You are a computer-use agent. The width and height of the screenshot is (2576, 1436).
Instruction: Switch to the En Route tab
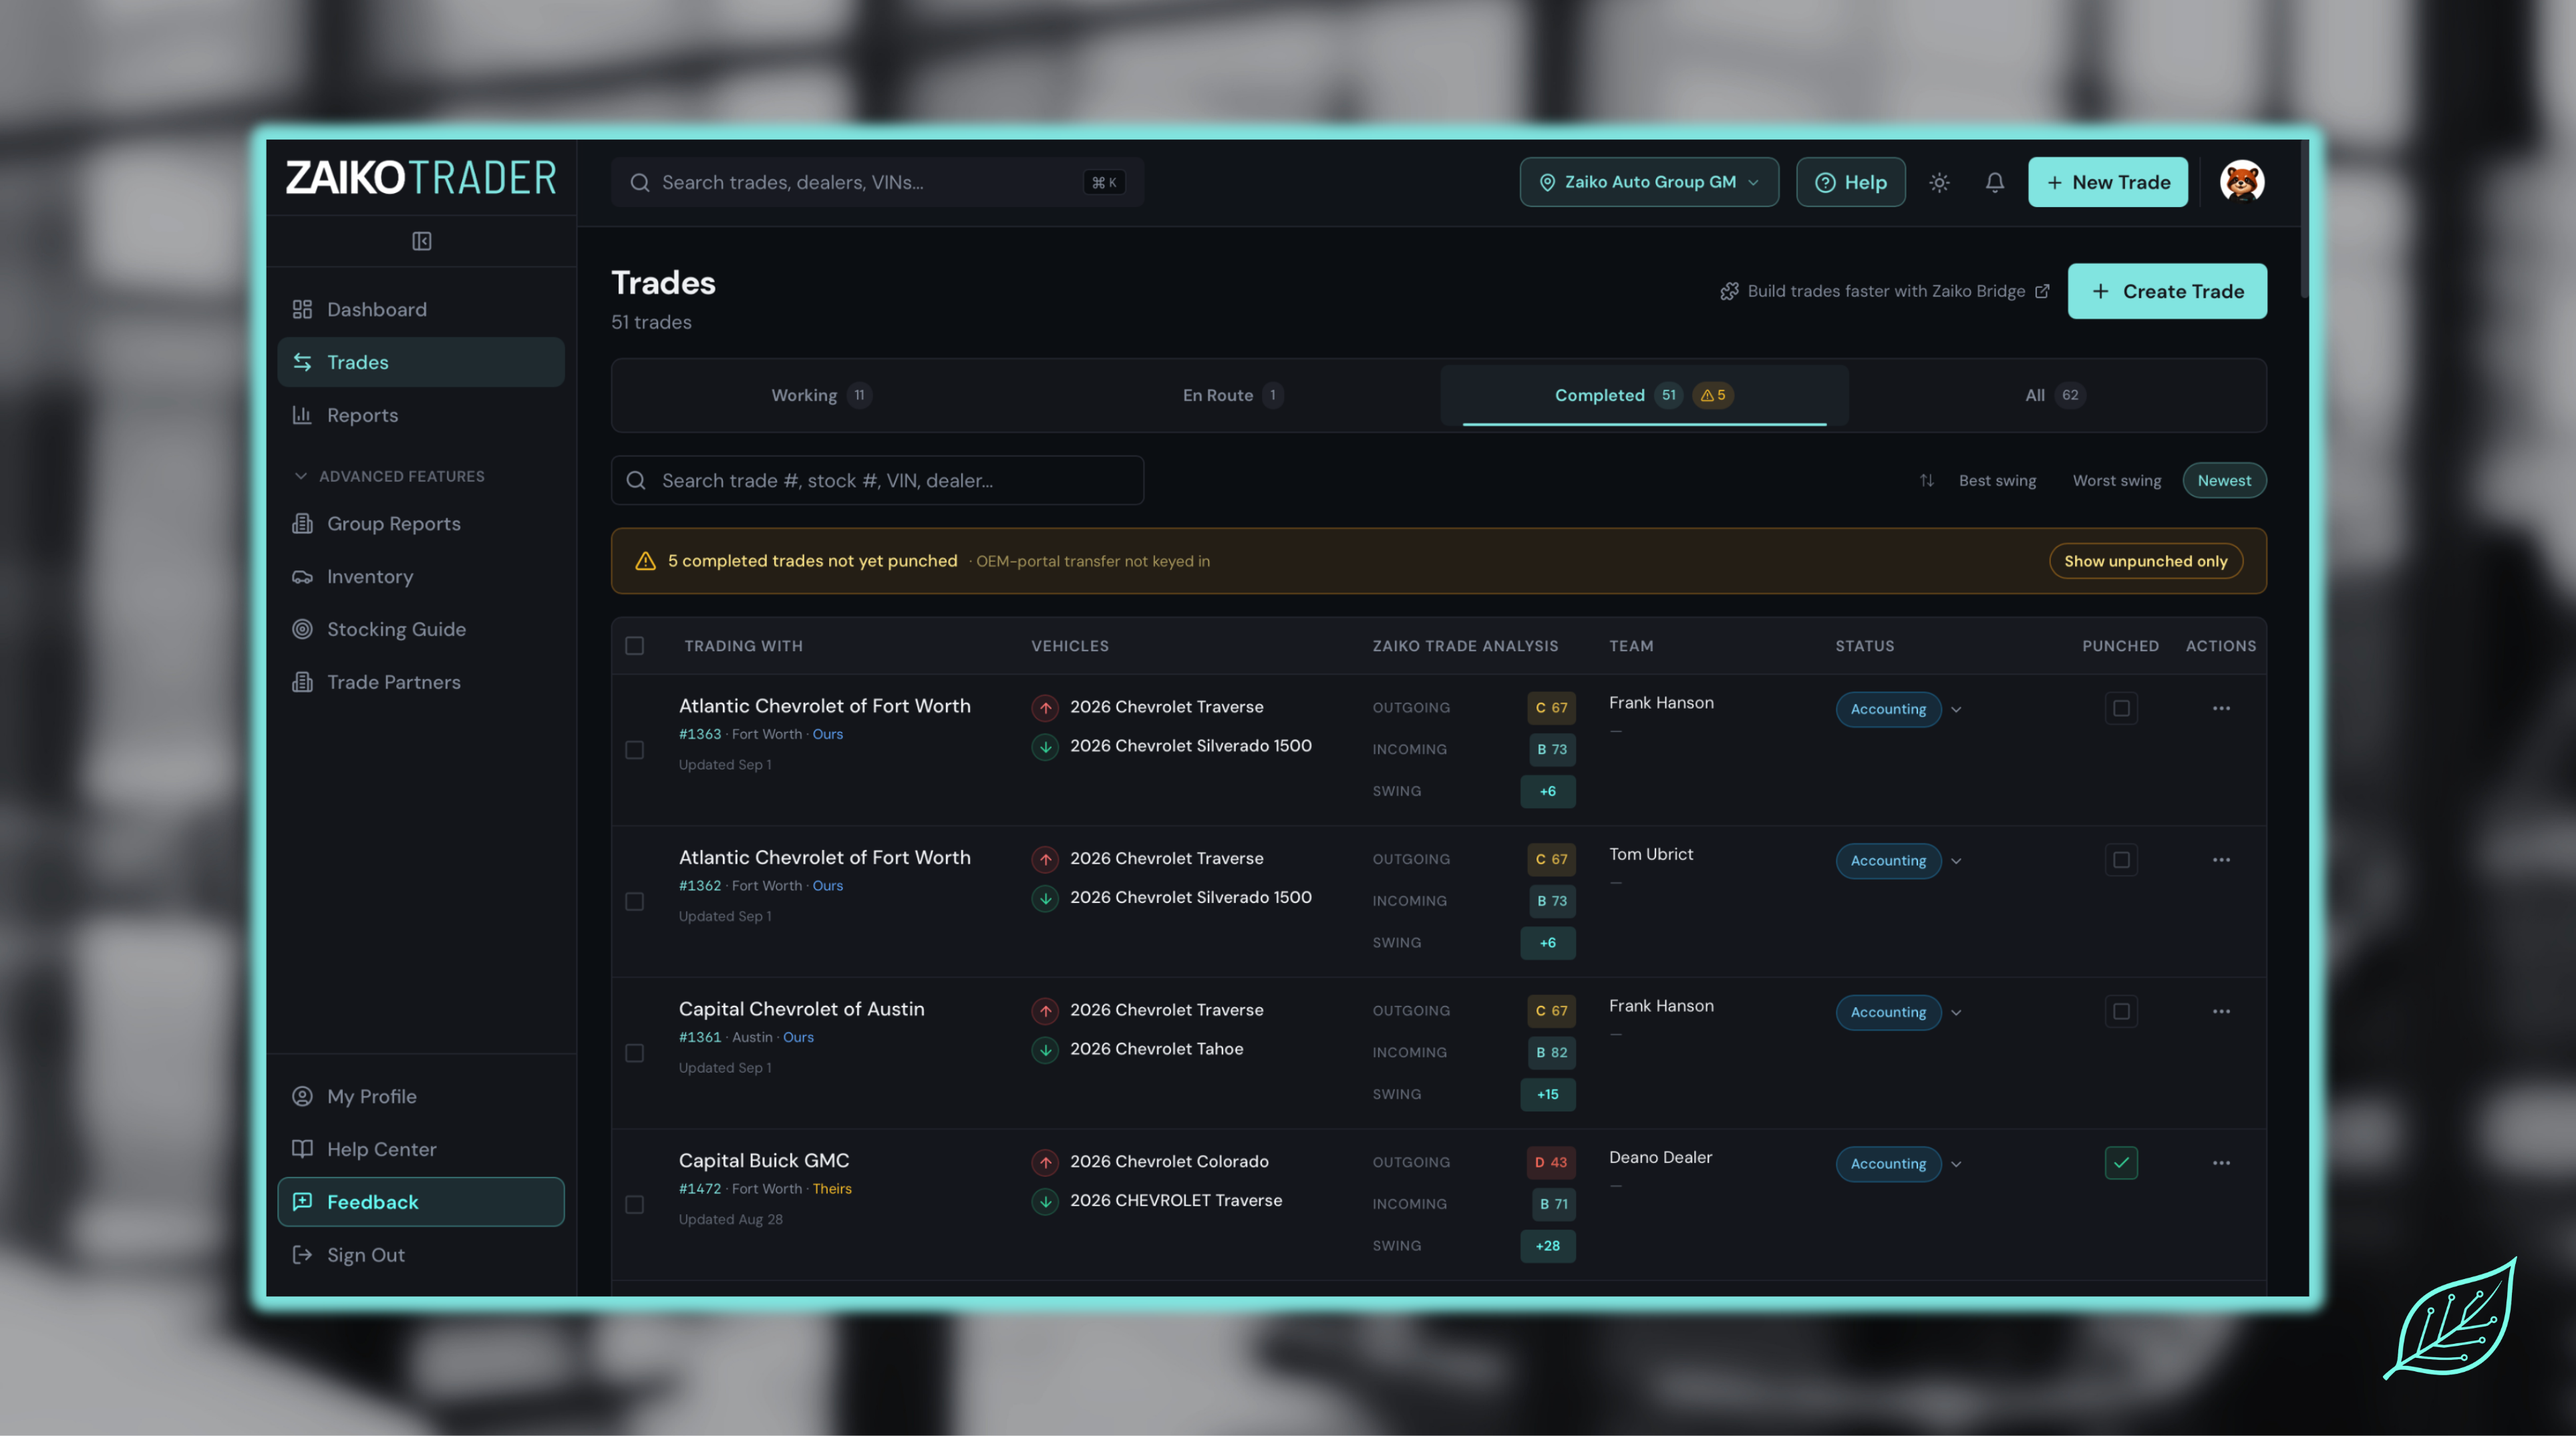(1232, 395)
